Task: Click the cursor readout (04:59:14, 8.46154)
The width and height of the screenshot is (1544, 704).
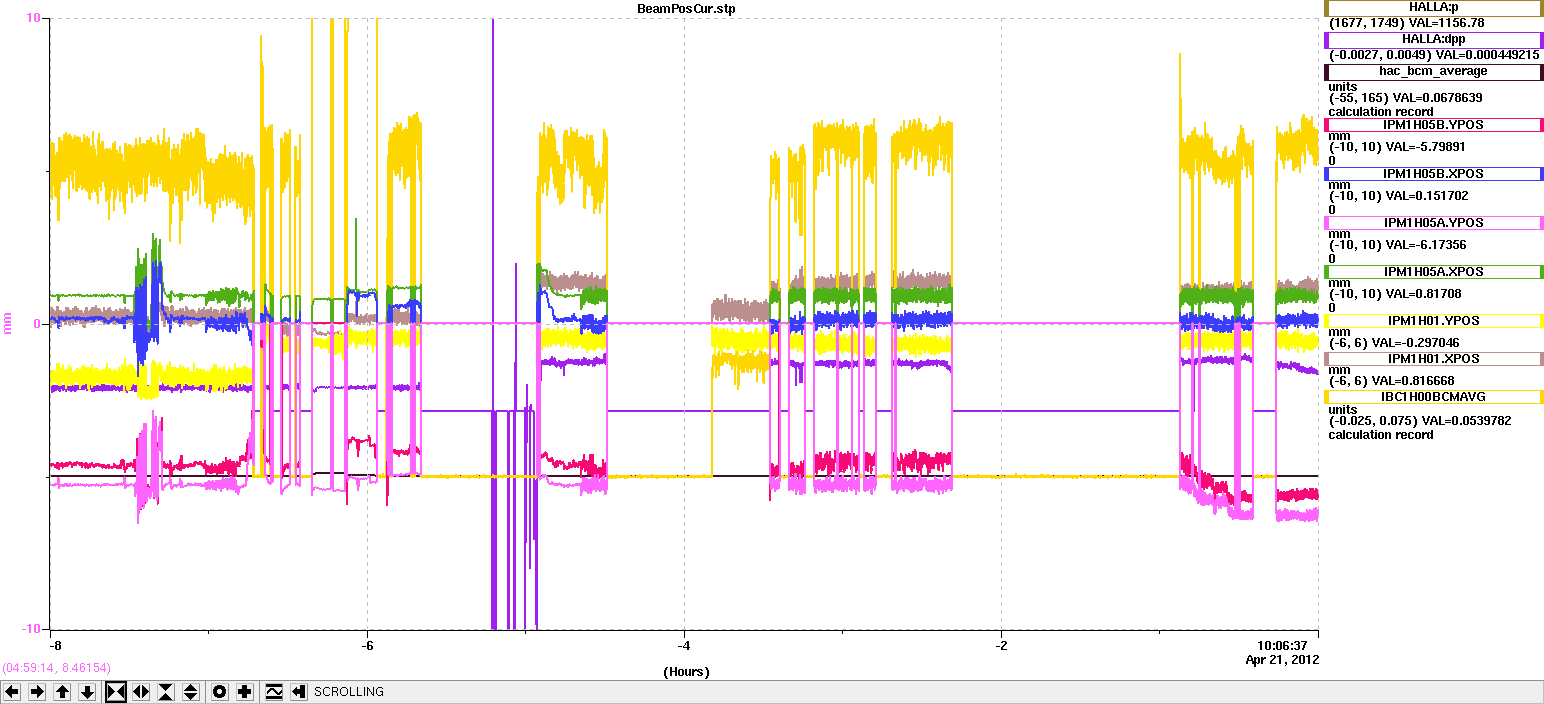Action: click(x=56, y=667)
